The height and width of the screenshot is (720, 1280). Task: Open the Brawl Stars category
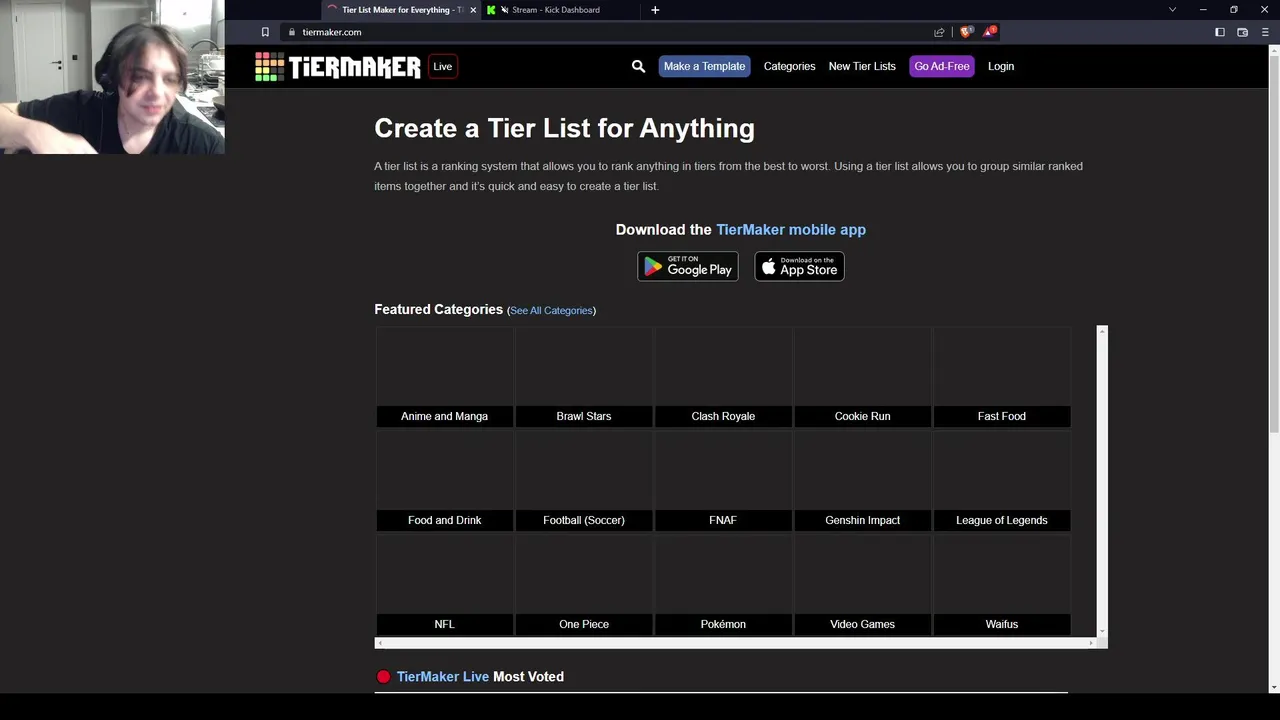584,377
